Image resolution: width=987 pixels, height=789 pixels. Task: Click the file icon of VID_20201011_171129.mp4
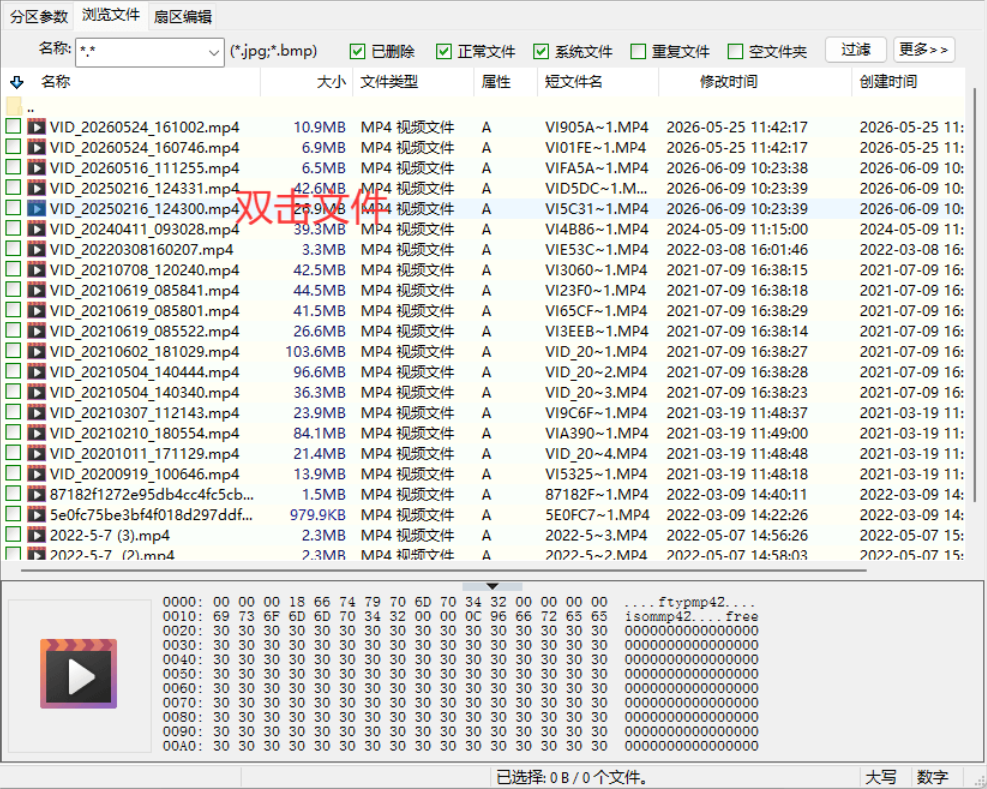[x=37, y=453]
